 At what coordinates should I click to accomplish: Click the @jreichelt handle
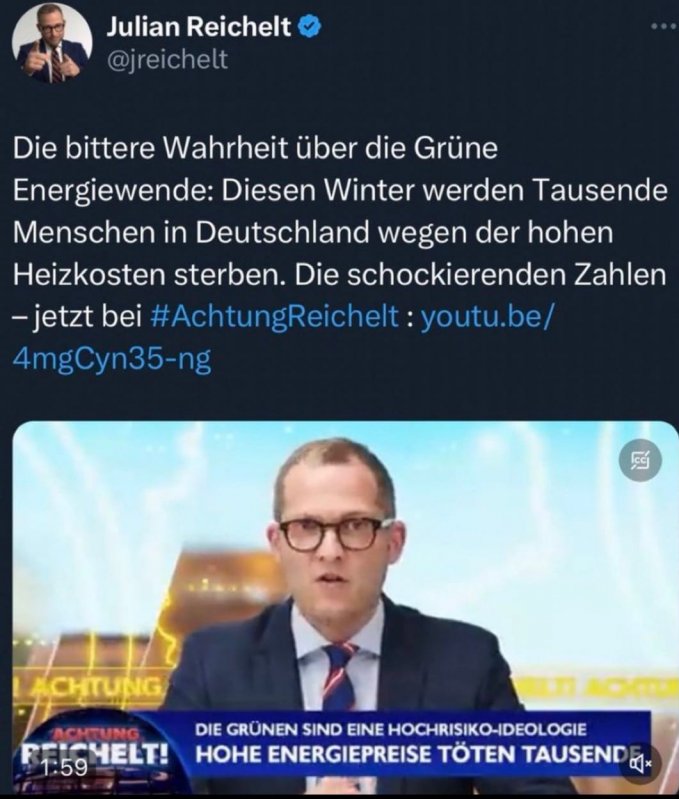[168, 60]
